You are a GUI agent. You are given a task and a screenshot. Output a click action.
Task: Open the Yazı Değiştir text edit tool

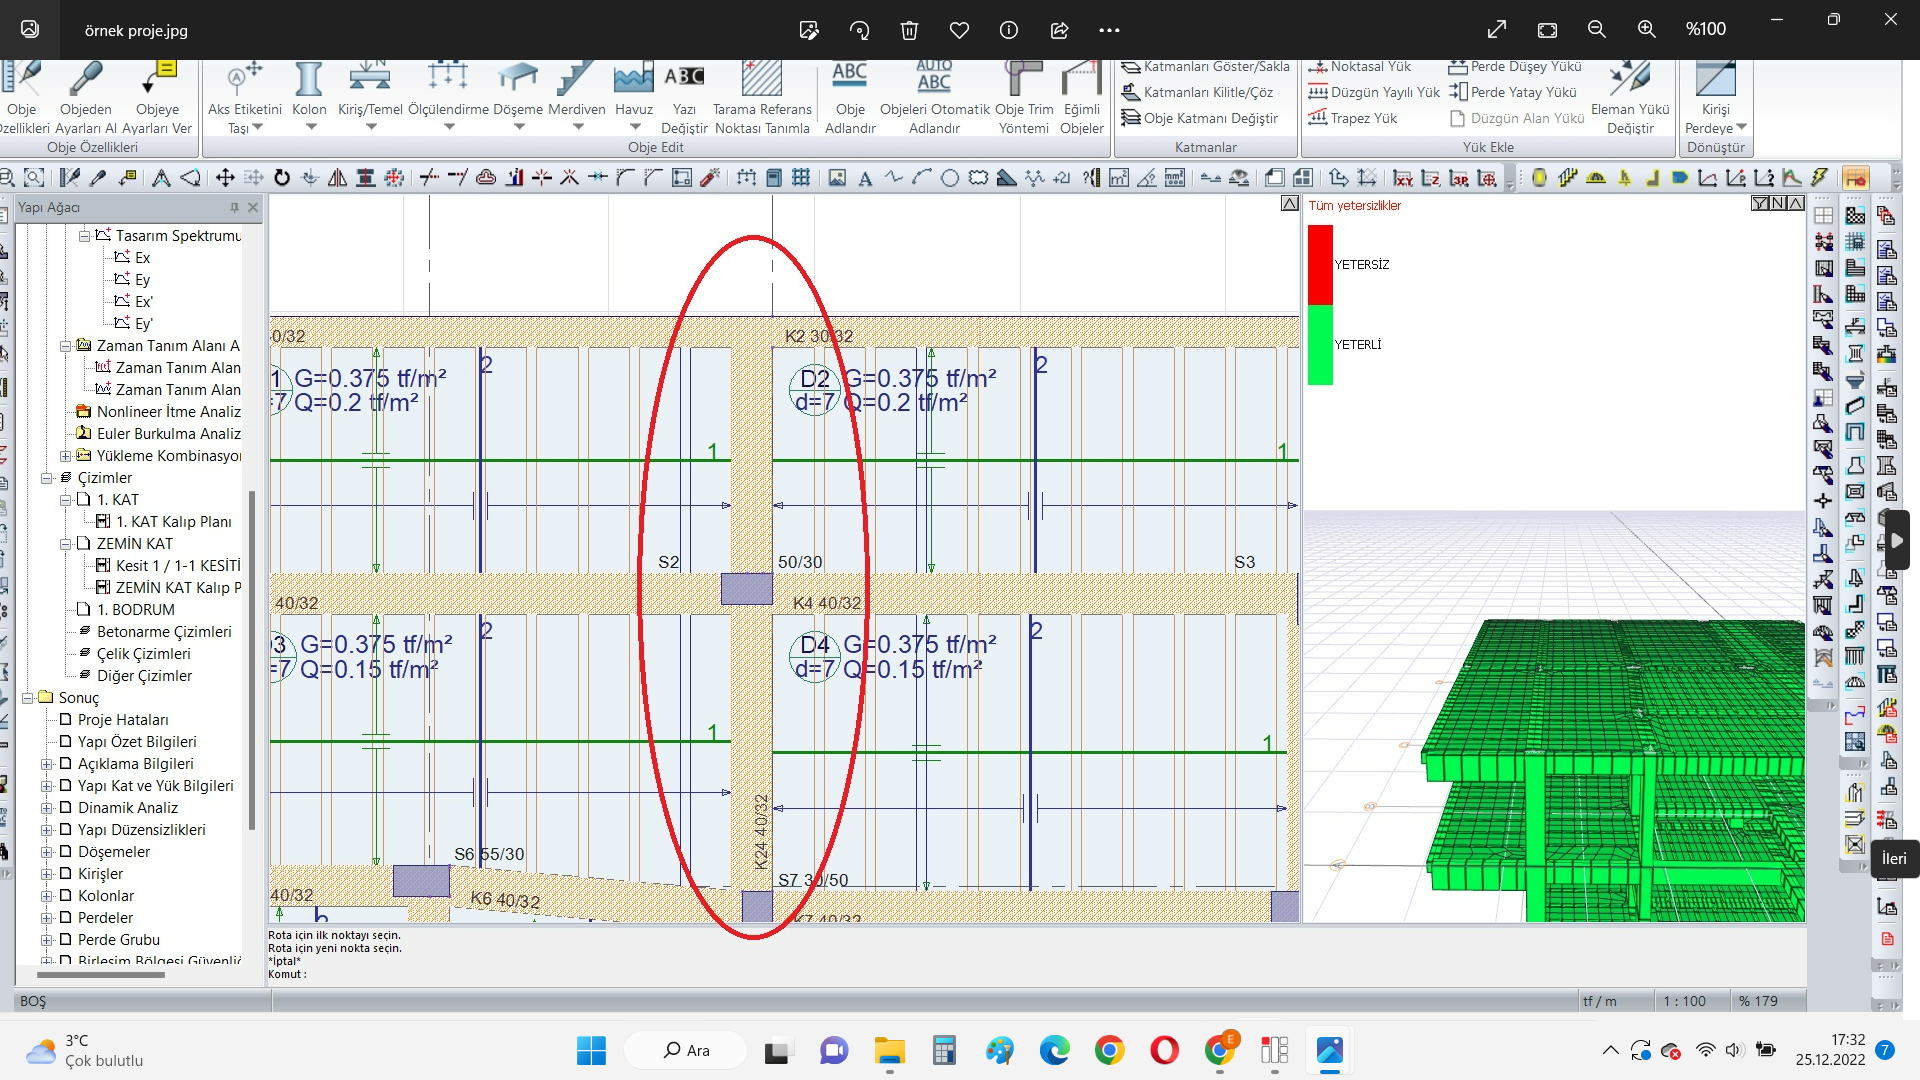pos(684,98)
